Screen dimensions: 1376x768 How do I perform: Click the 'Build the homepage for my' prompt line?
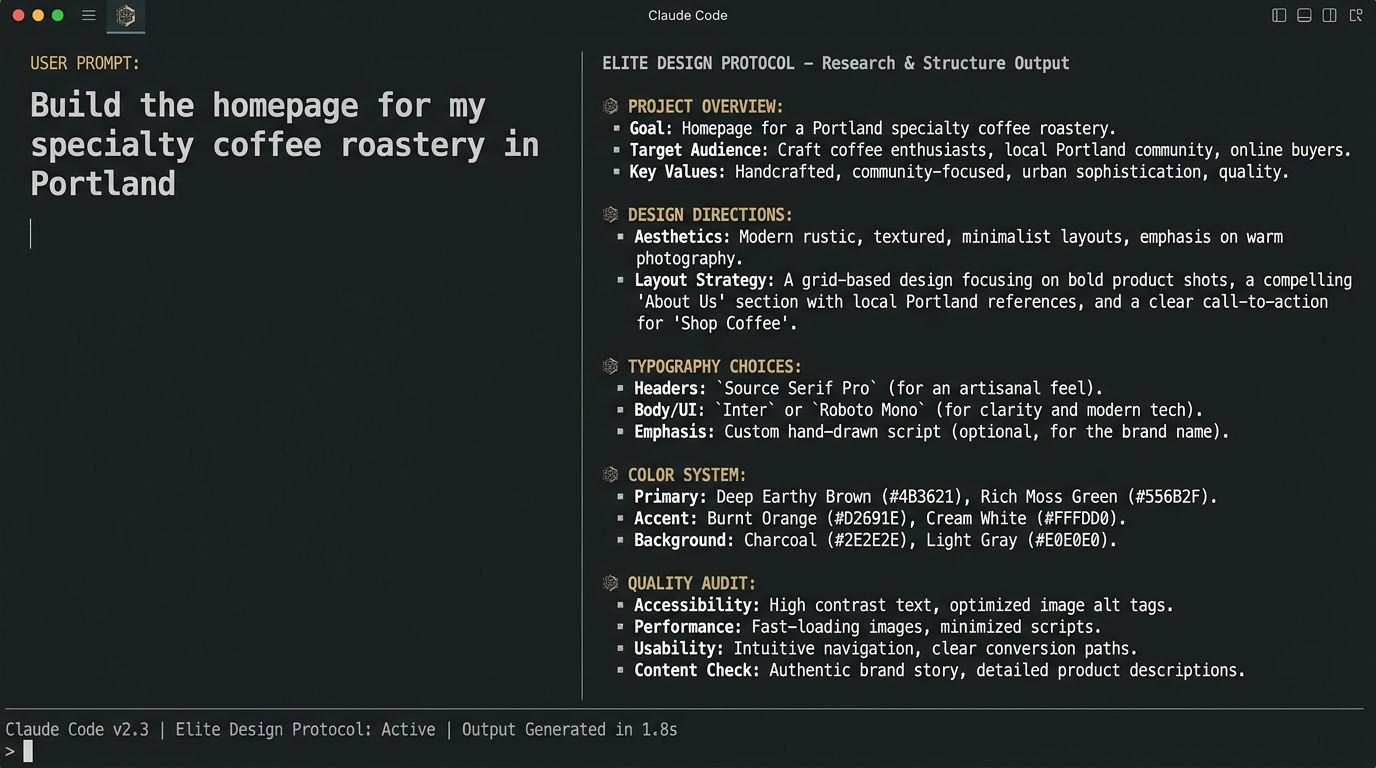pyautogui.click(x=258, y=105)
